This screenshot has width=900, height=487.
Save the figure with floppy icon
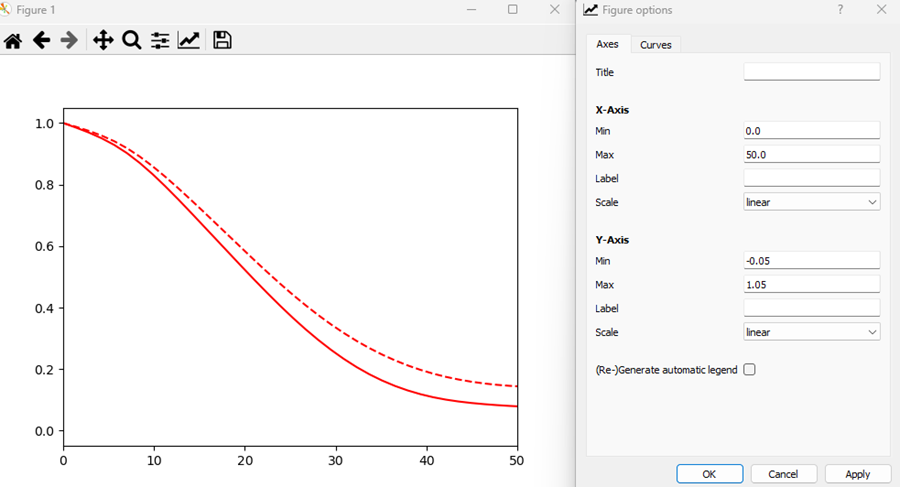tap(222, 40)
